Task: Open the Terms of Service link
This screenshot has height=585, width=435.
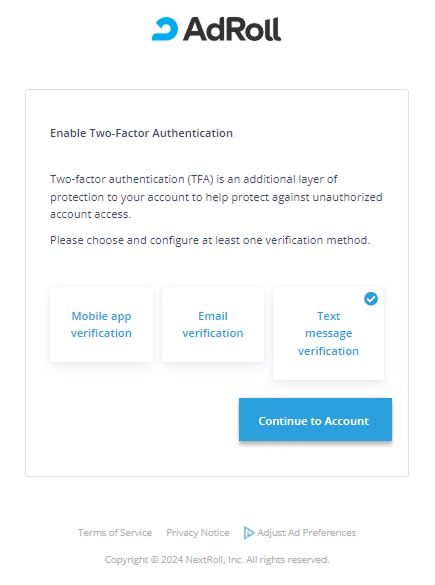Action: coord(115,533)
